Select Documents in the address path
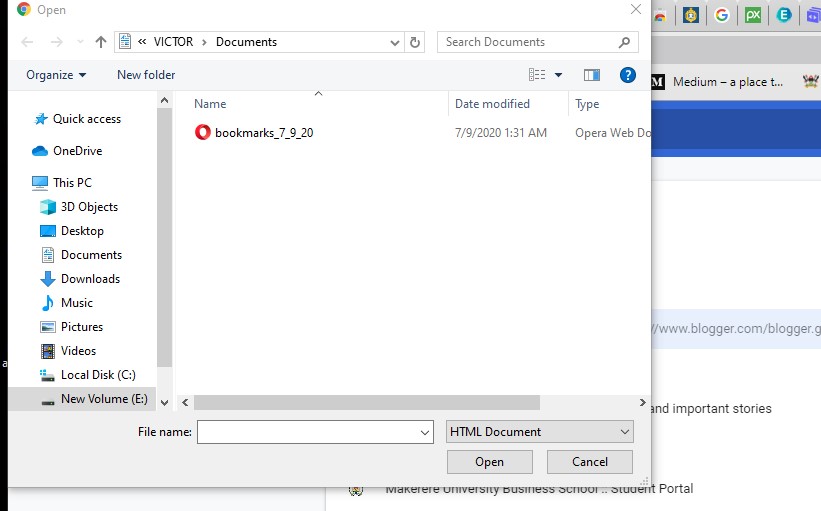The width and height of the screenshot is (821, 511). pos(246,42)
